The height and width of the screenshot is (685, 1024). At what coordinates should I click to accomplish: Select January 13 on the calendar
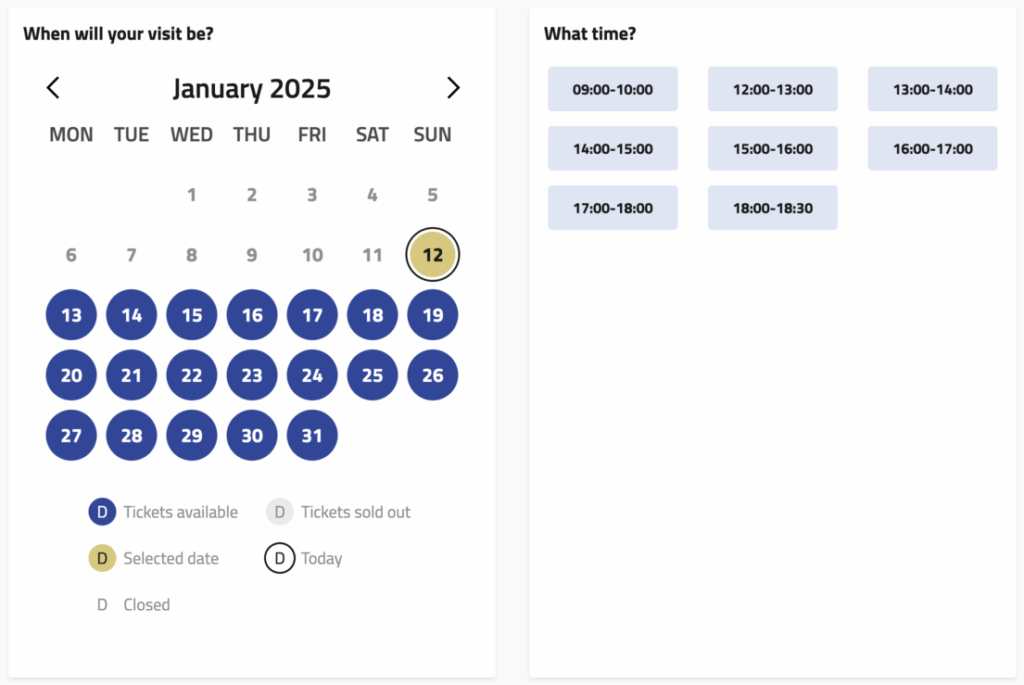click(72, 315)
